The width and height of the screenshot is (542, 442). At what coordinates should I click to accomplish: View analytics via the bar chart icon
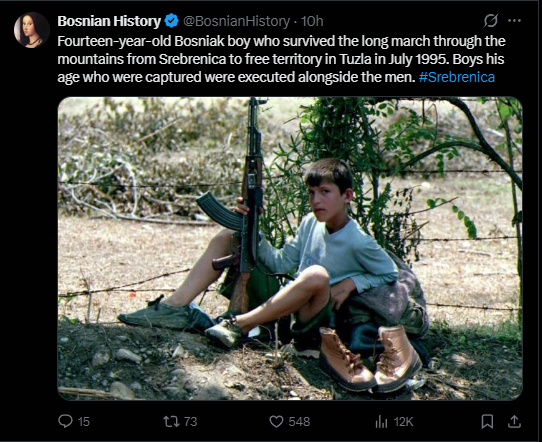coord(381,422)
